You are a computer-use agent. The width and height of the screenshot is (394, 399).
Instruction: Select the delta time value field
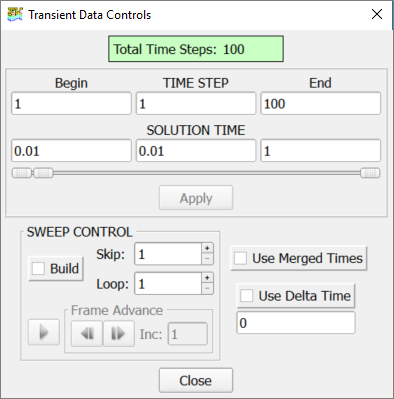(x=296, y=323)
